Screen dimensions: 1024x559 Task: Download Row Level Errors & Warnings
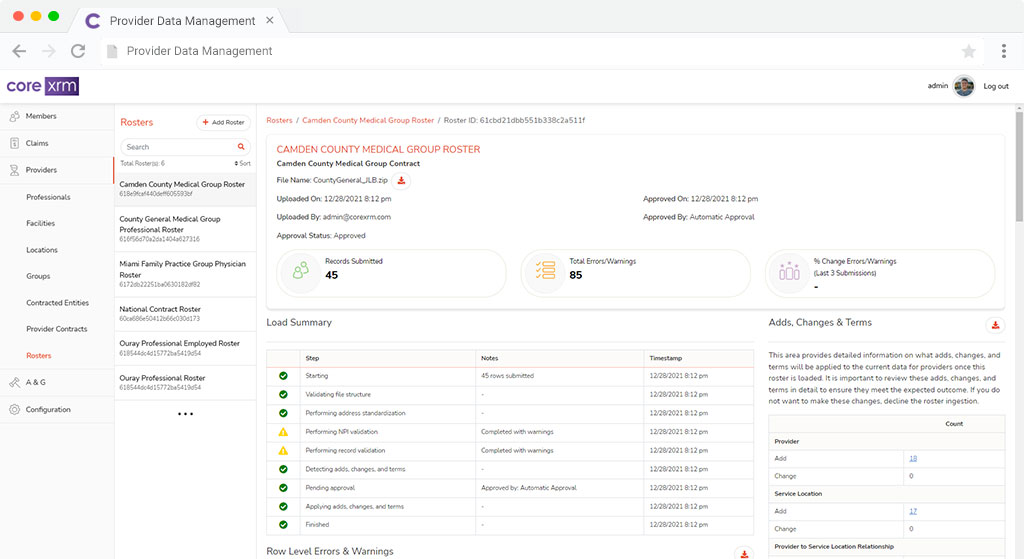(744, 554)
